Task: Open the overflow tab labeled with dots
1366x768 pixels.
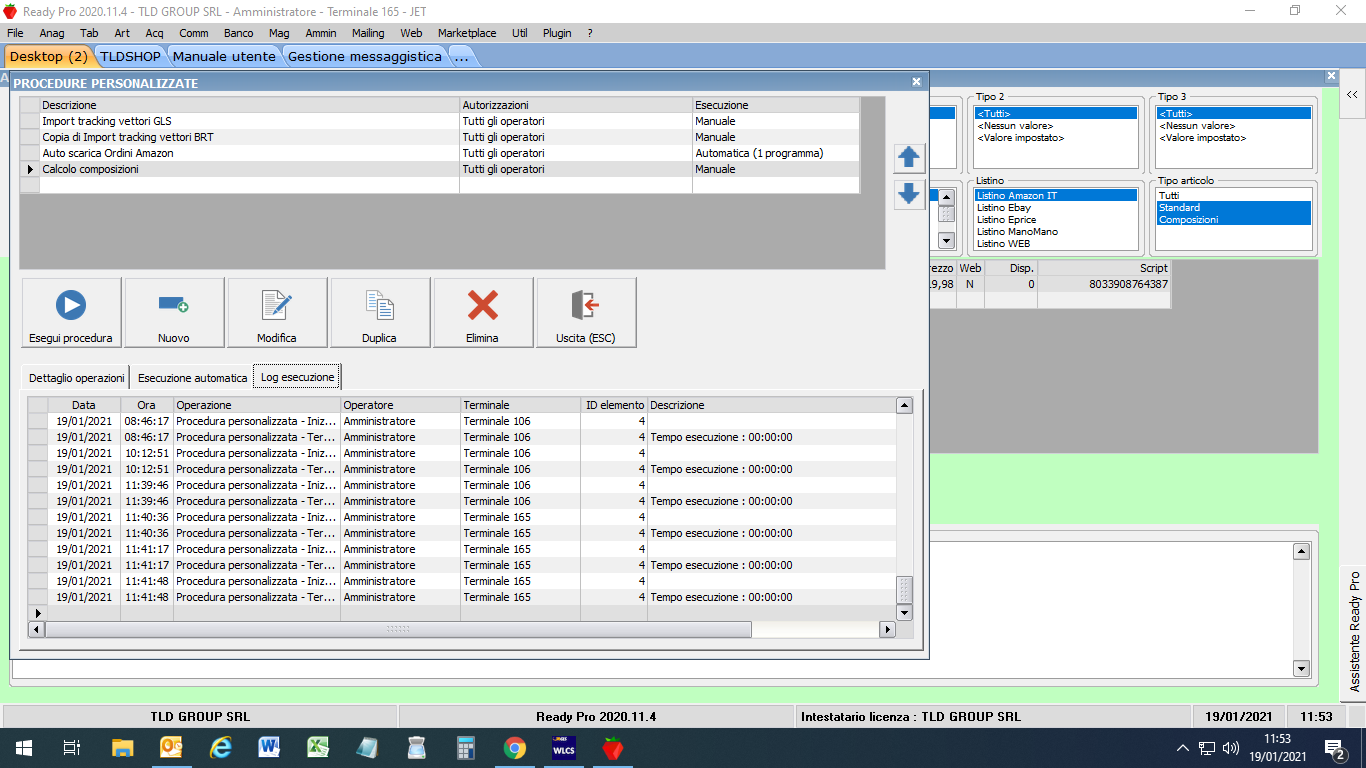Action: click(462, 56)
